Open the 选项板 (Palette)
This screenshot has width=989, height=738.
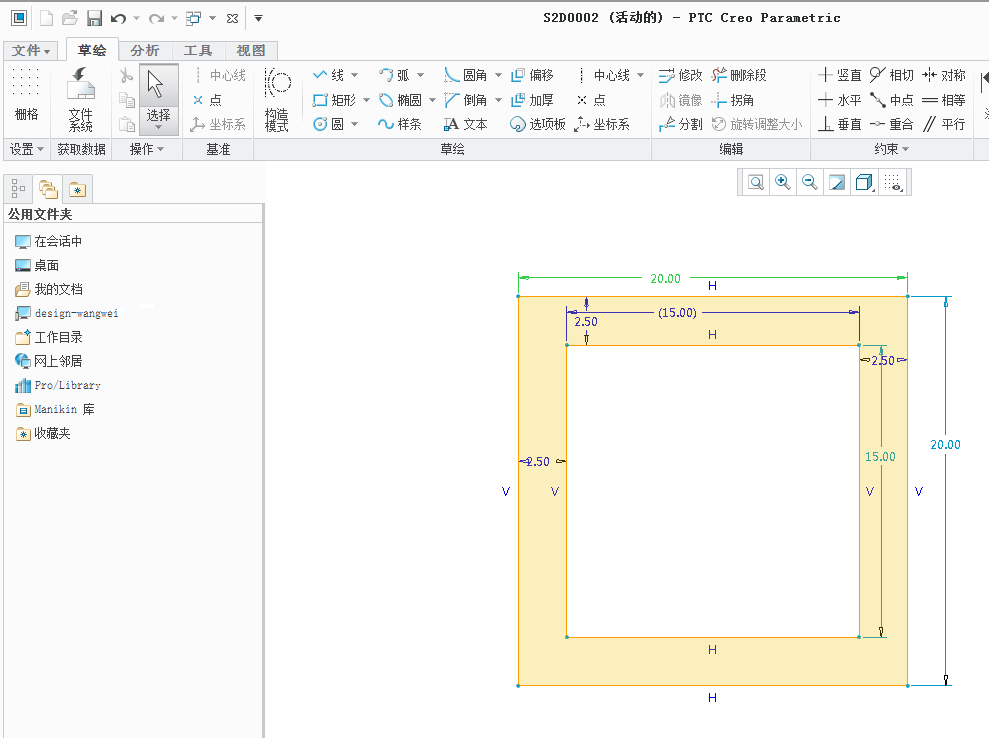[x=537, y=124]
